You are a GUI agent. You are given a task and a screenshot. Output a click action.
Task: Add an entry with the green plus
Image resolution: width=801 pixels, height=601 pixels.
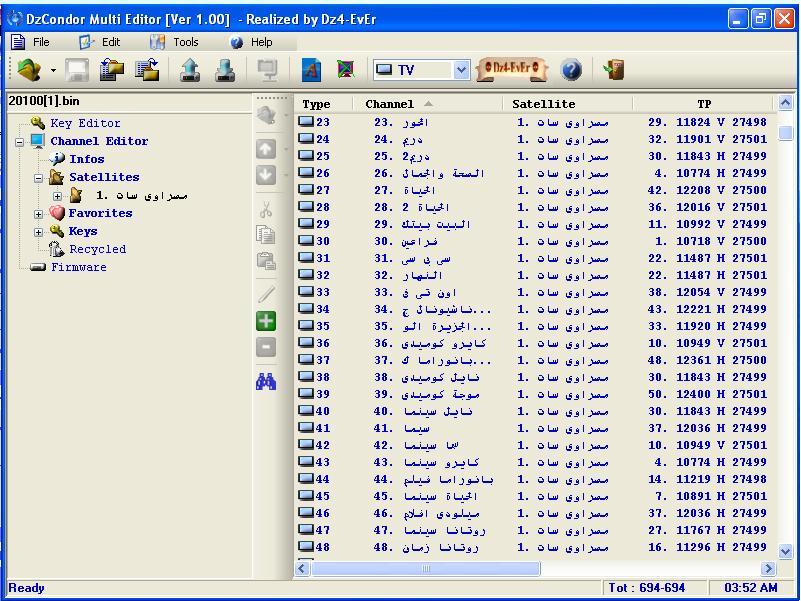266,321
